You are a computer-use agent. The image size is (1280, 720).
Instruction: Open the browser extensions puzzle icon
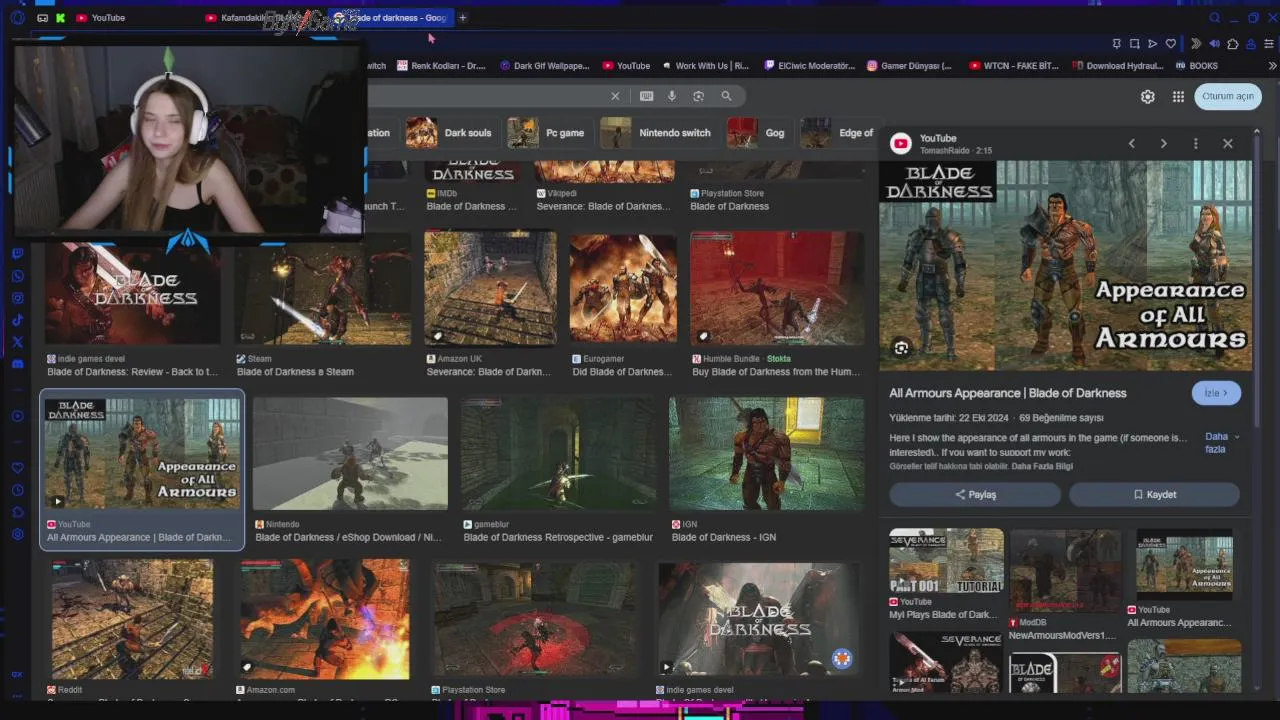pyautogui.click(x=1232, y=44)
